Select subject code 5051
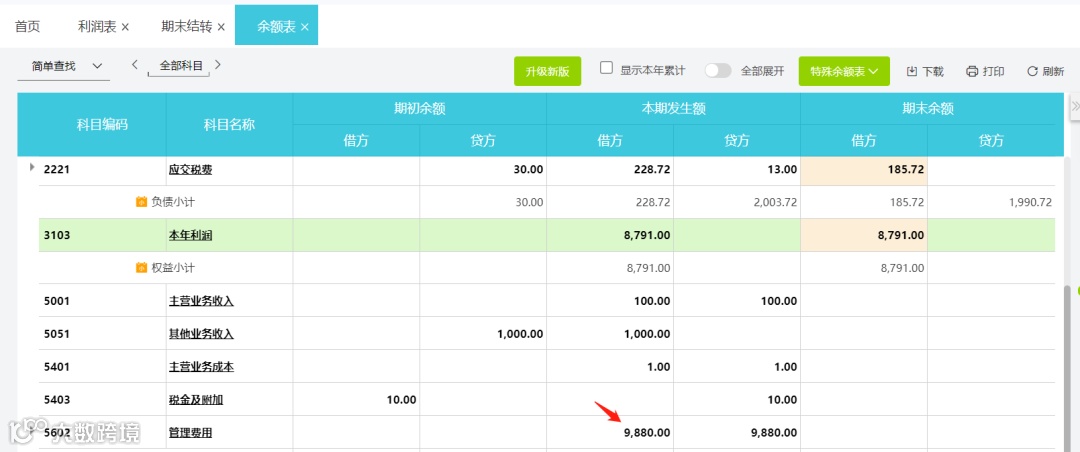Viewport: 1080px width, 452px height. (x=57, y=334)
